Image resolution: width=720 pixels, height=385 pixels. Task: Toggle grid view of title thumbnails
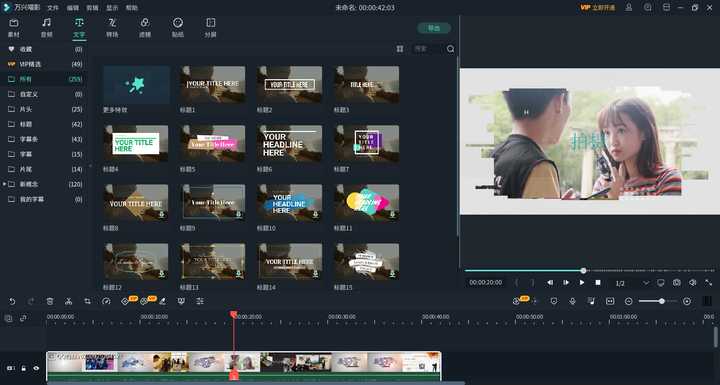tap(400, 49)
